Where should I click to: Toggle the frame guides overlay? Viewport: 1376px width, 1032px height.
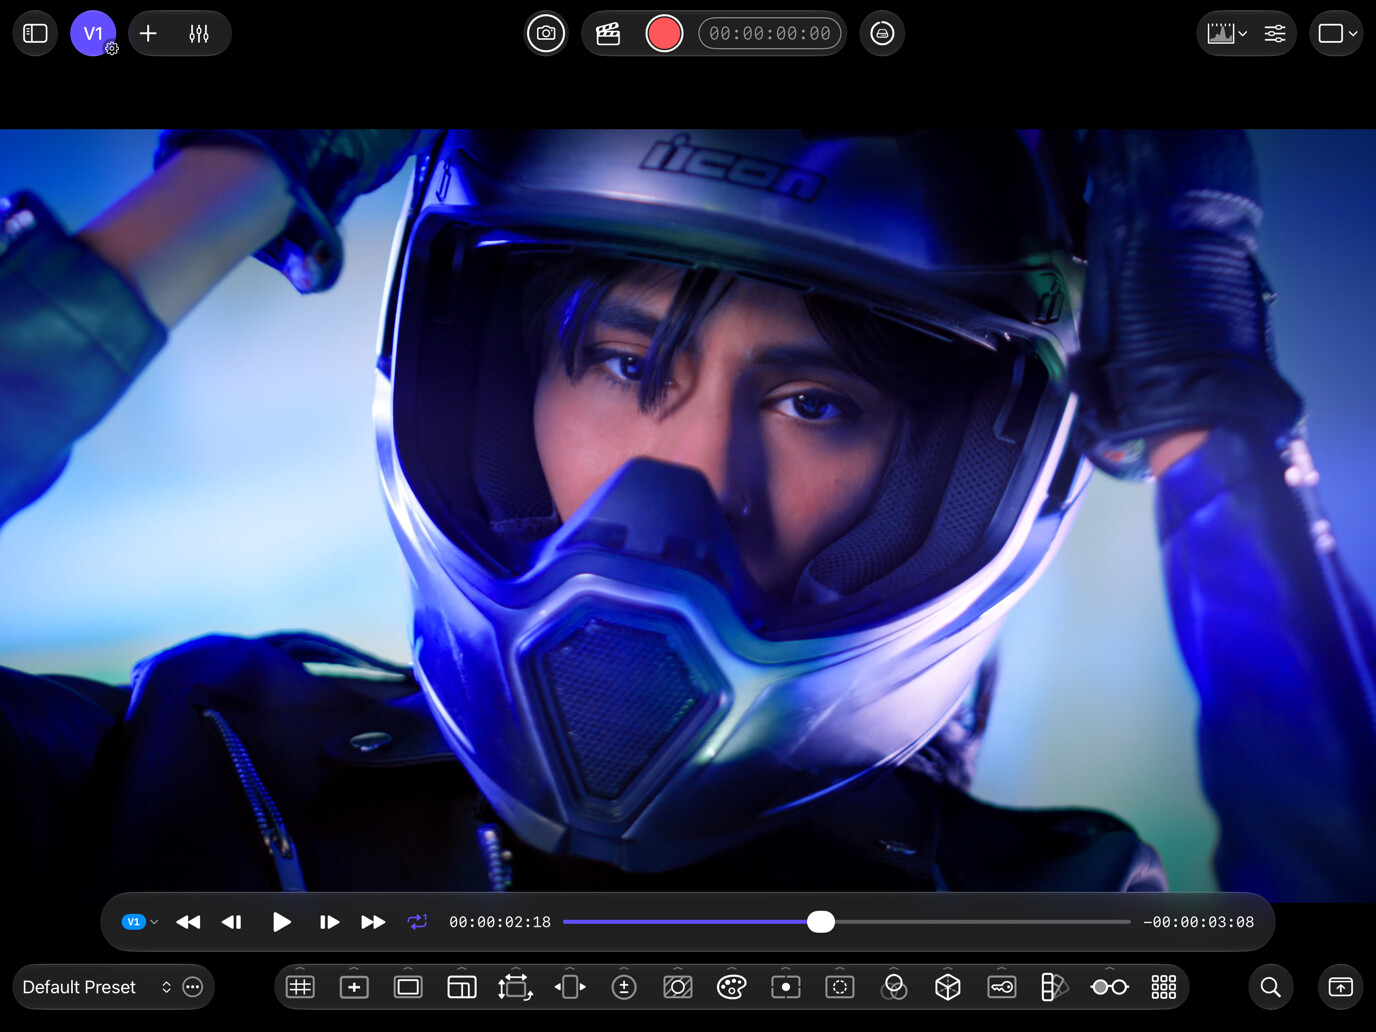(x=462, y=987)
